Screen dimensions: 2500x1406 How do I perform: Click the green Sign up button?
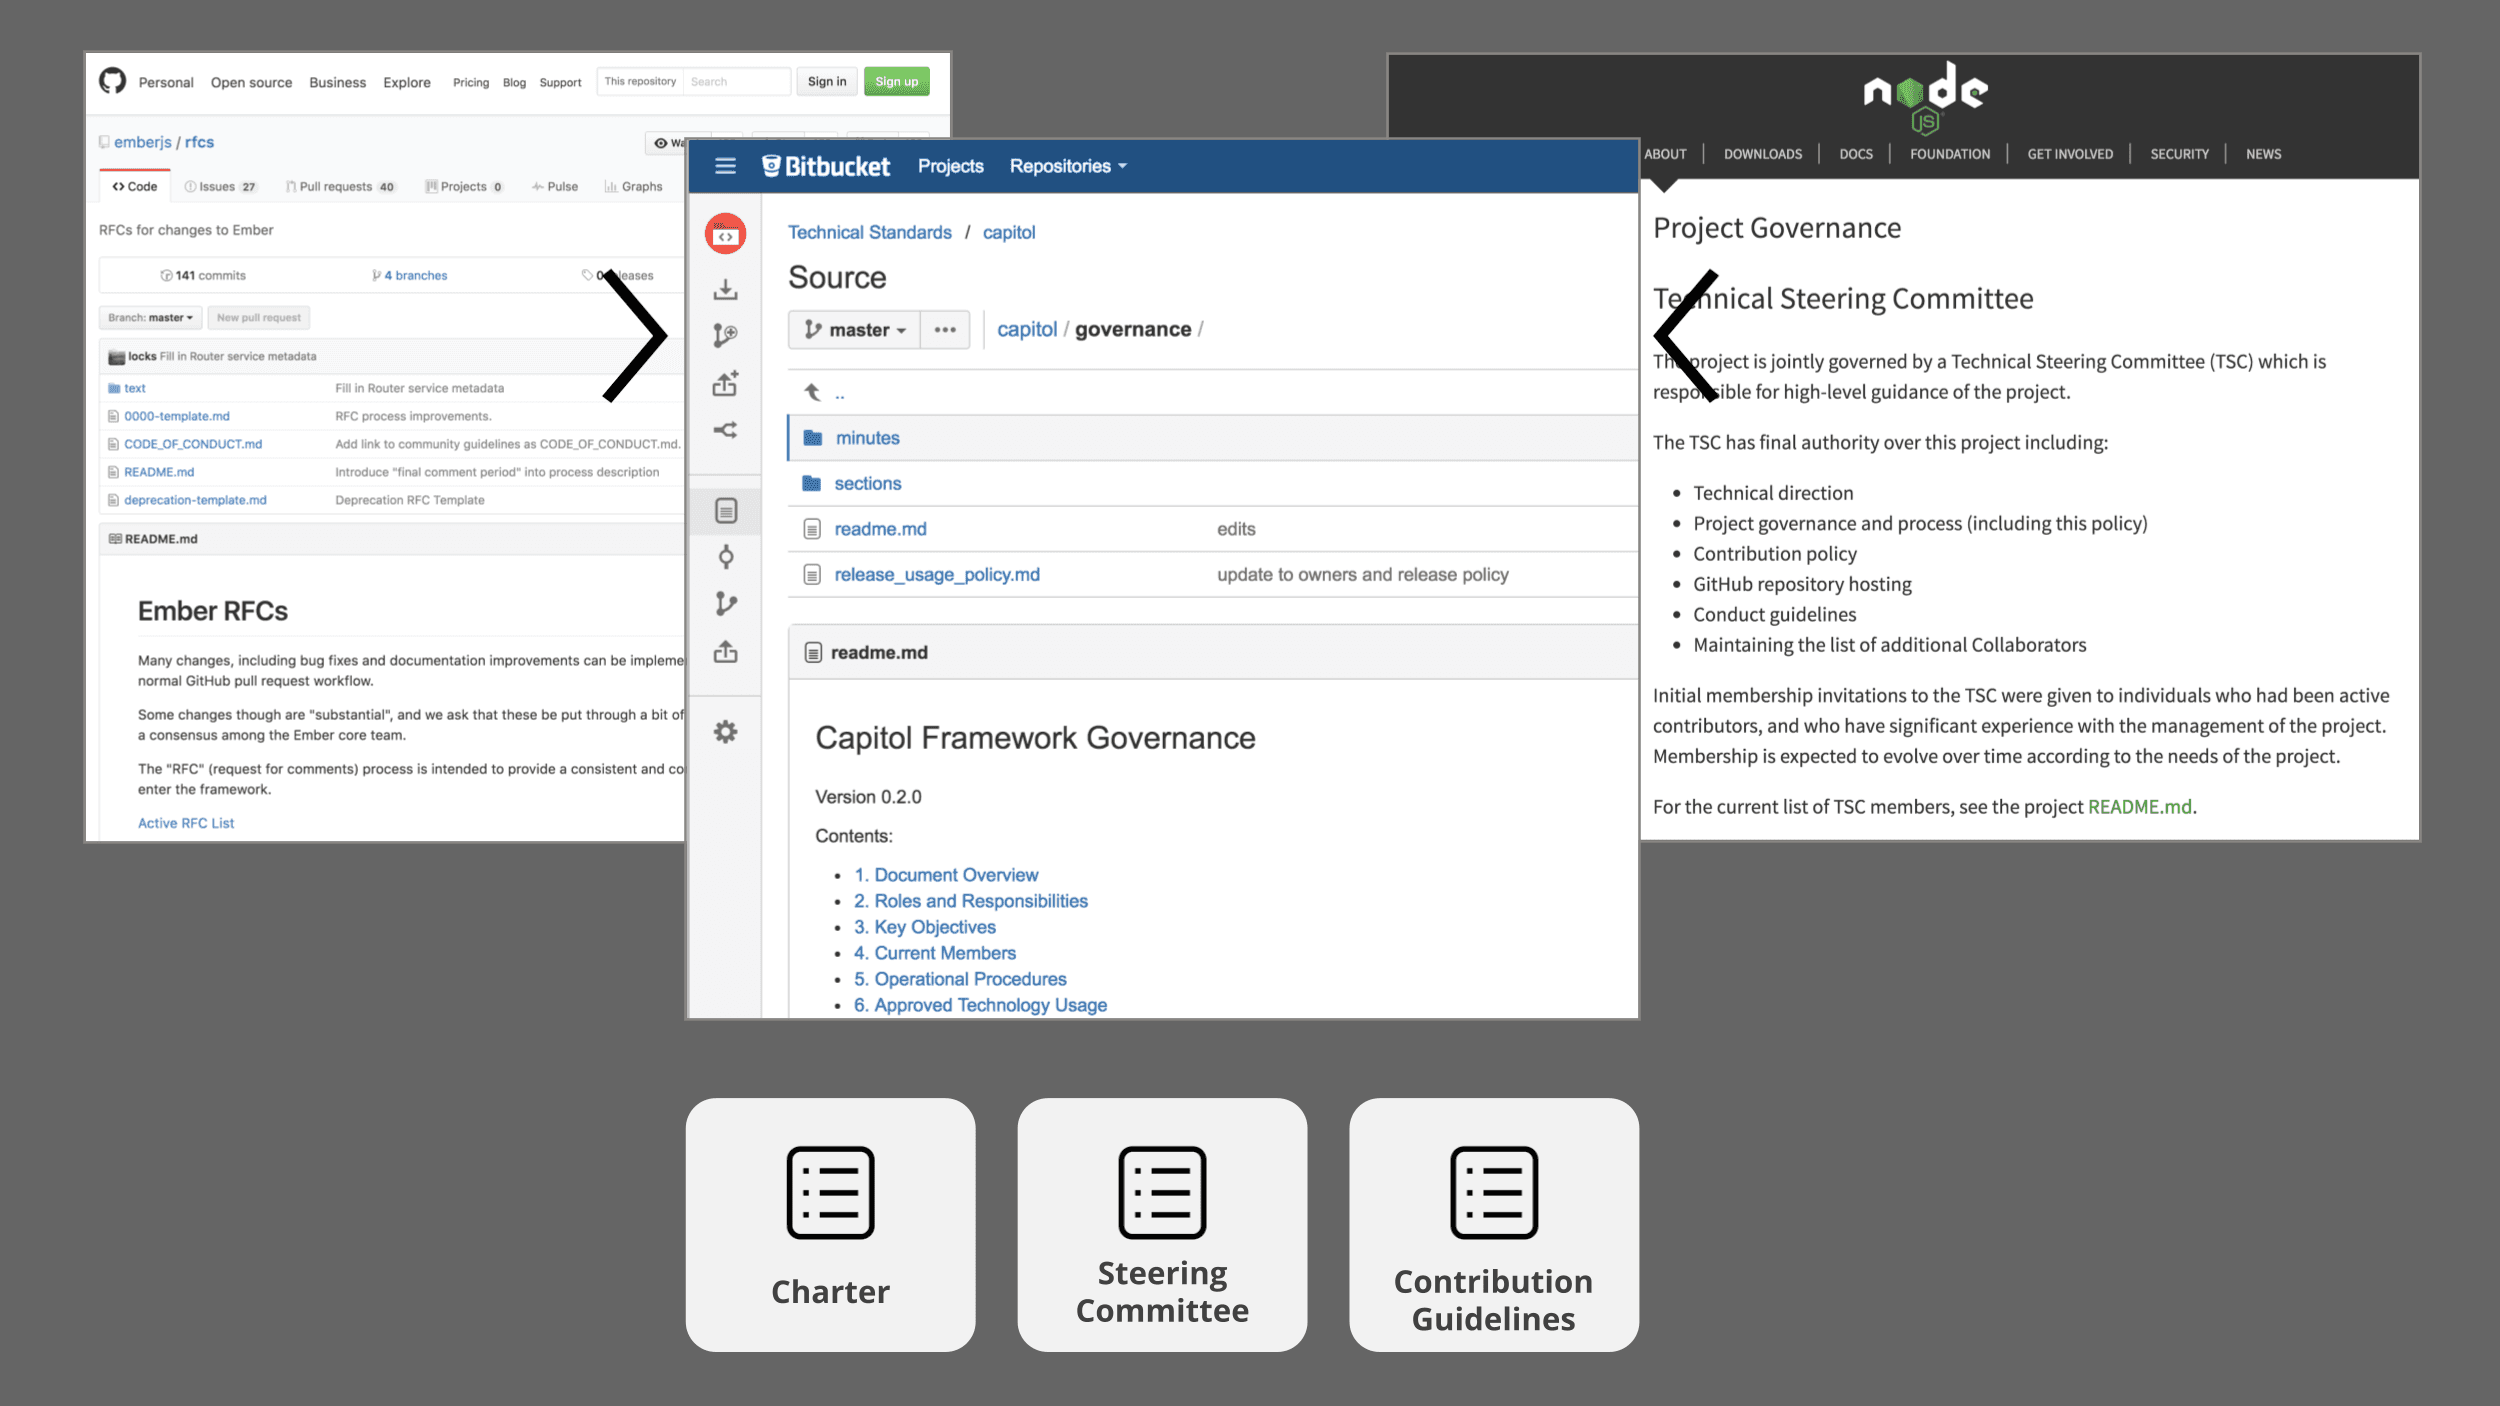coord(896,82)
